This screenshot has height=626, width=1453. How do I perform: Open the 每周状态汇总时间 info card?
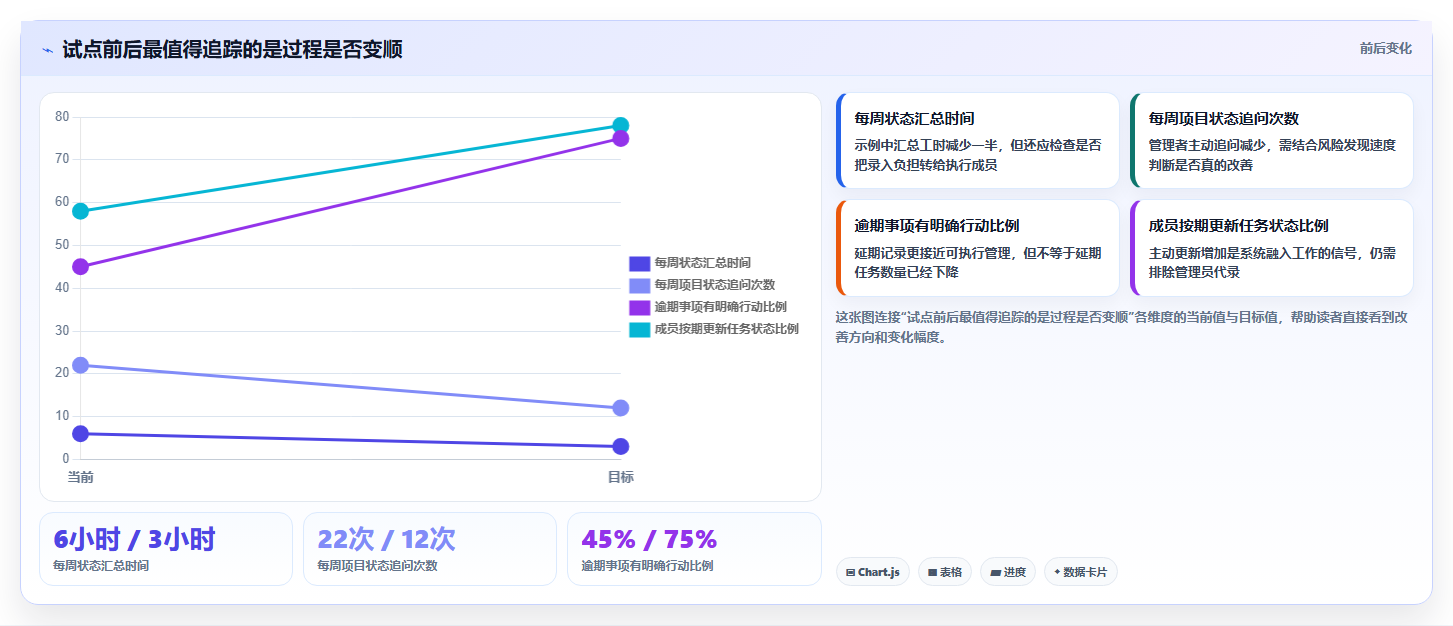(977, 141)
